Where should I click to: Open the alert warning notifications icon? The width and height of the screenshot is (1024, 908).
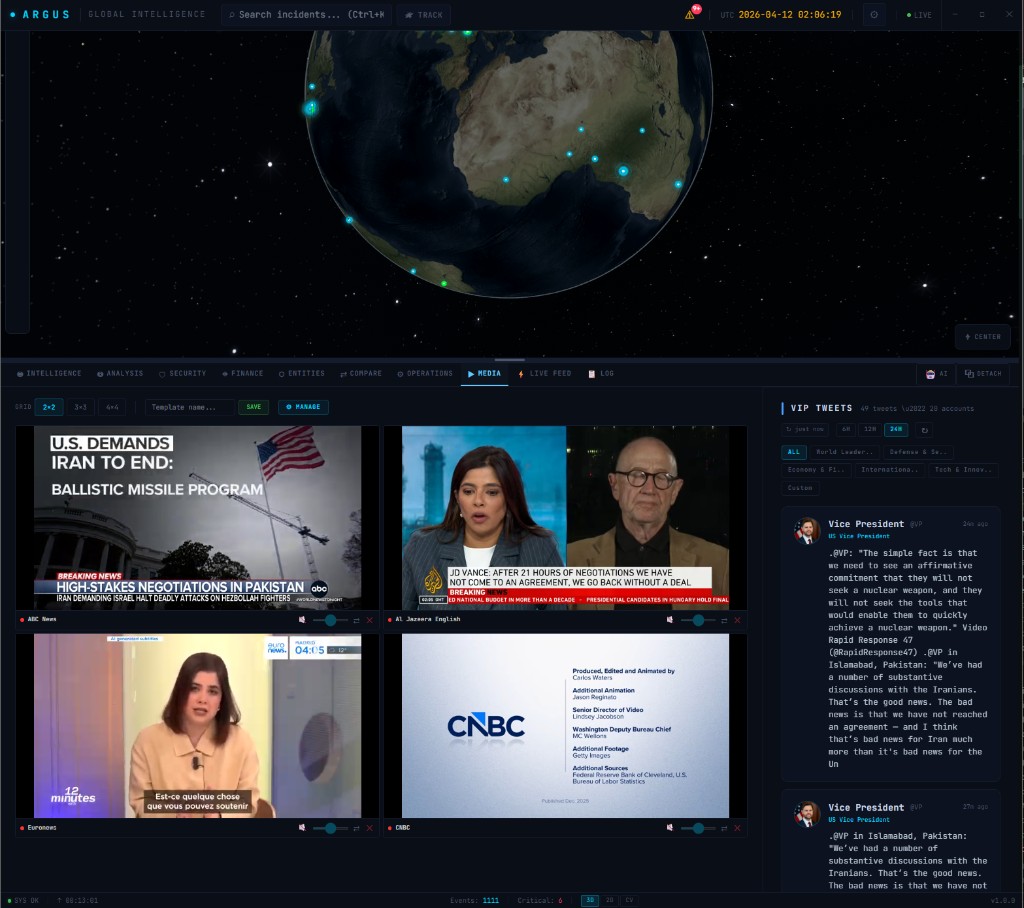tap(690, 14)
